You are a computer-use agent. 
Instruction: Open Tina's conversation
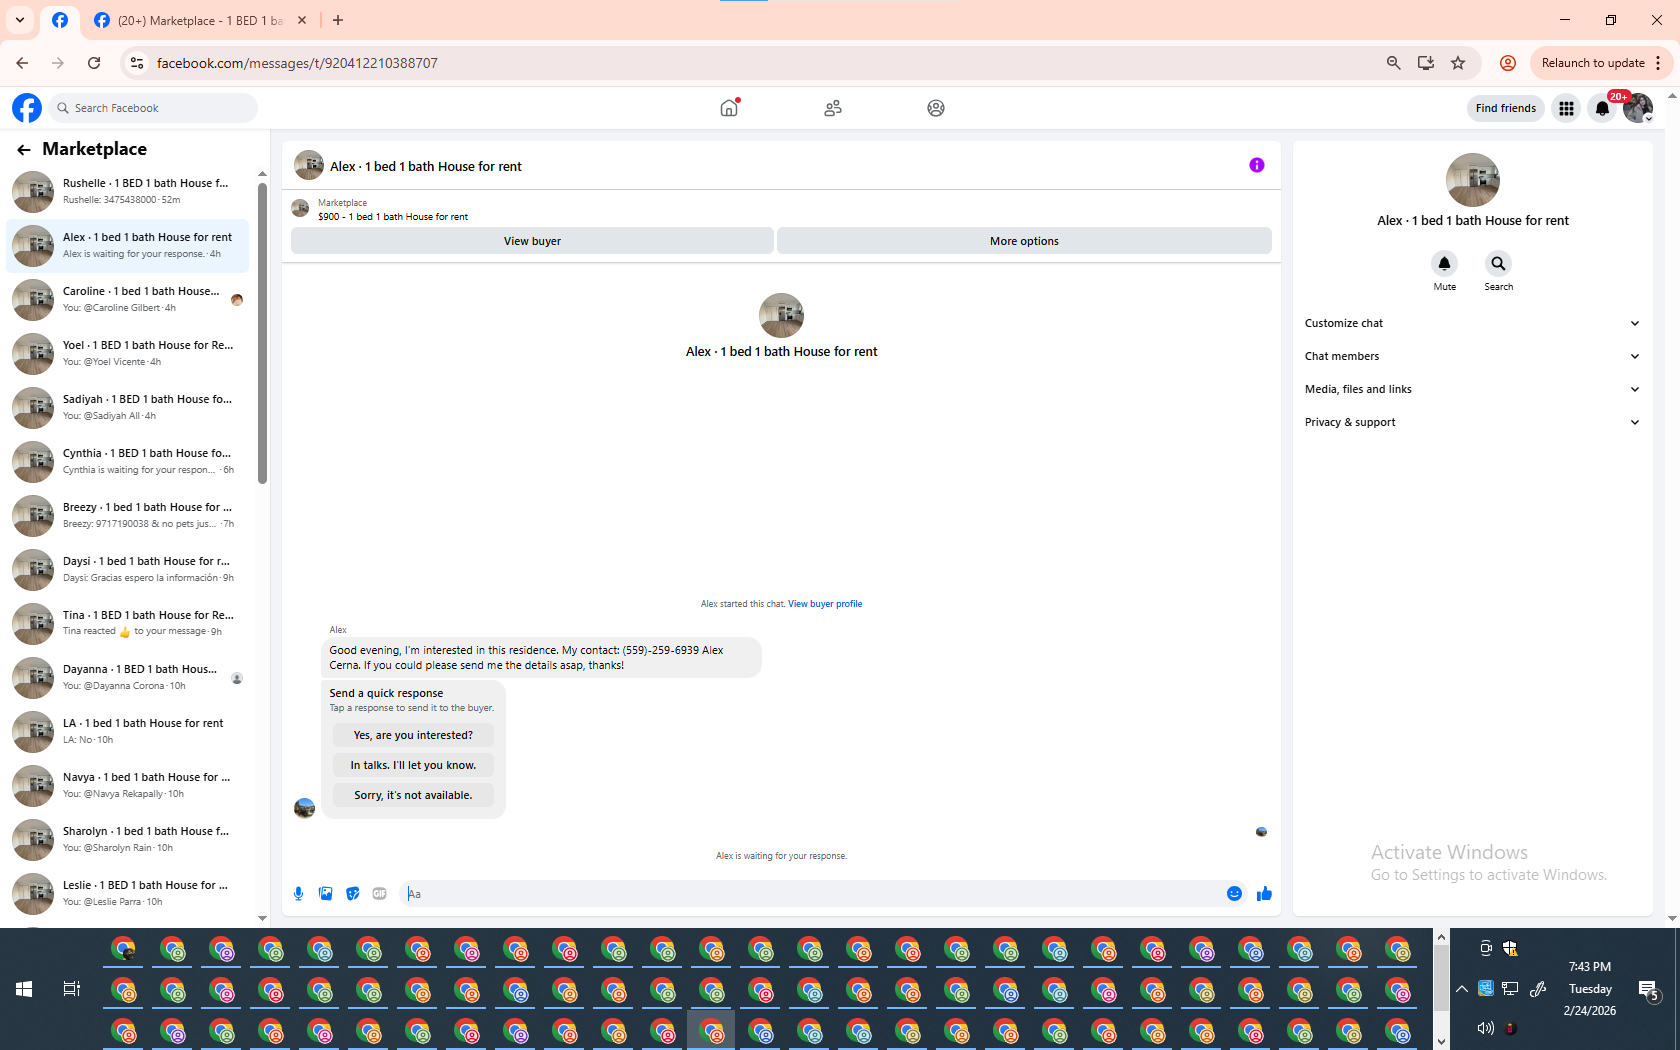[128, 623]
